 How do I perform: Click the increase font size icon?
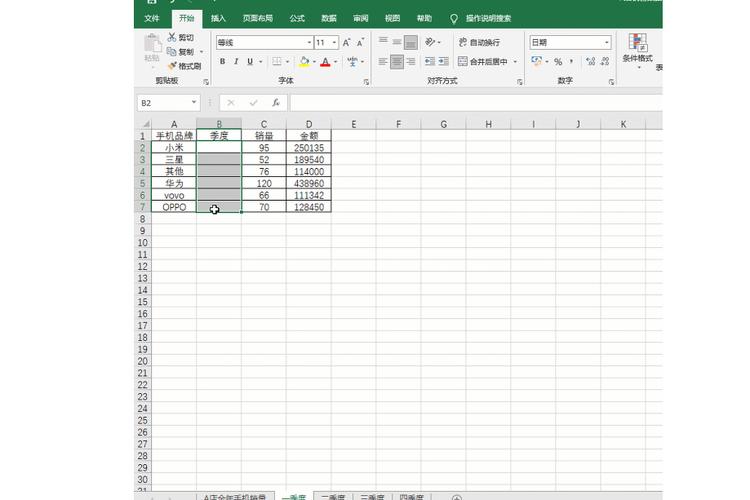pos(347,43)
